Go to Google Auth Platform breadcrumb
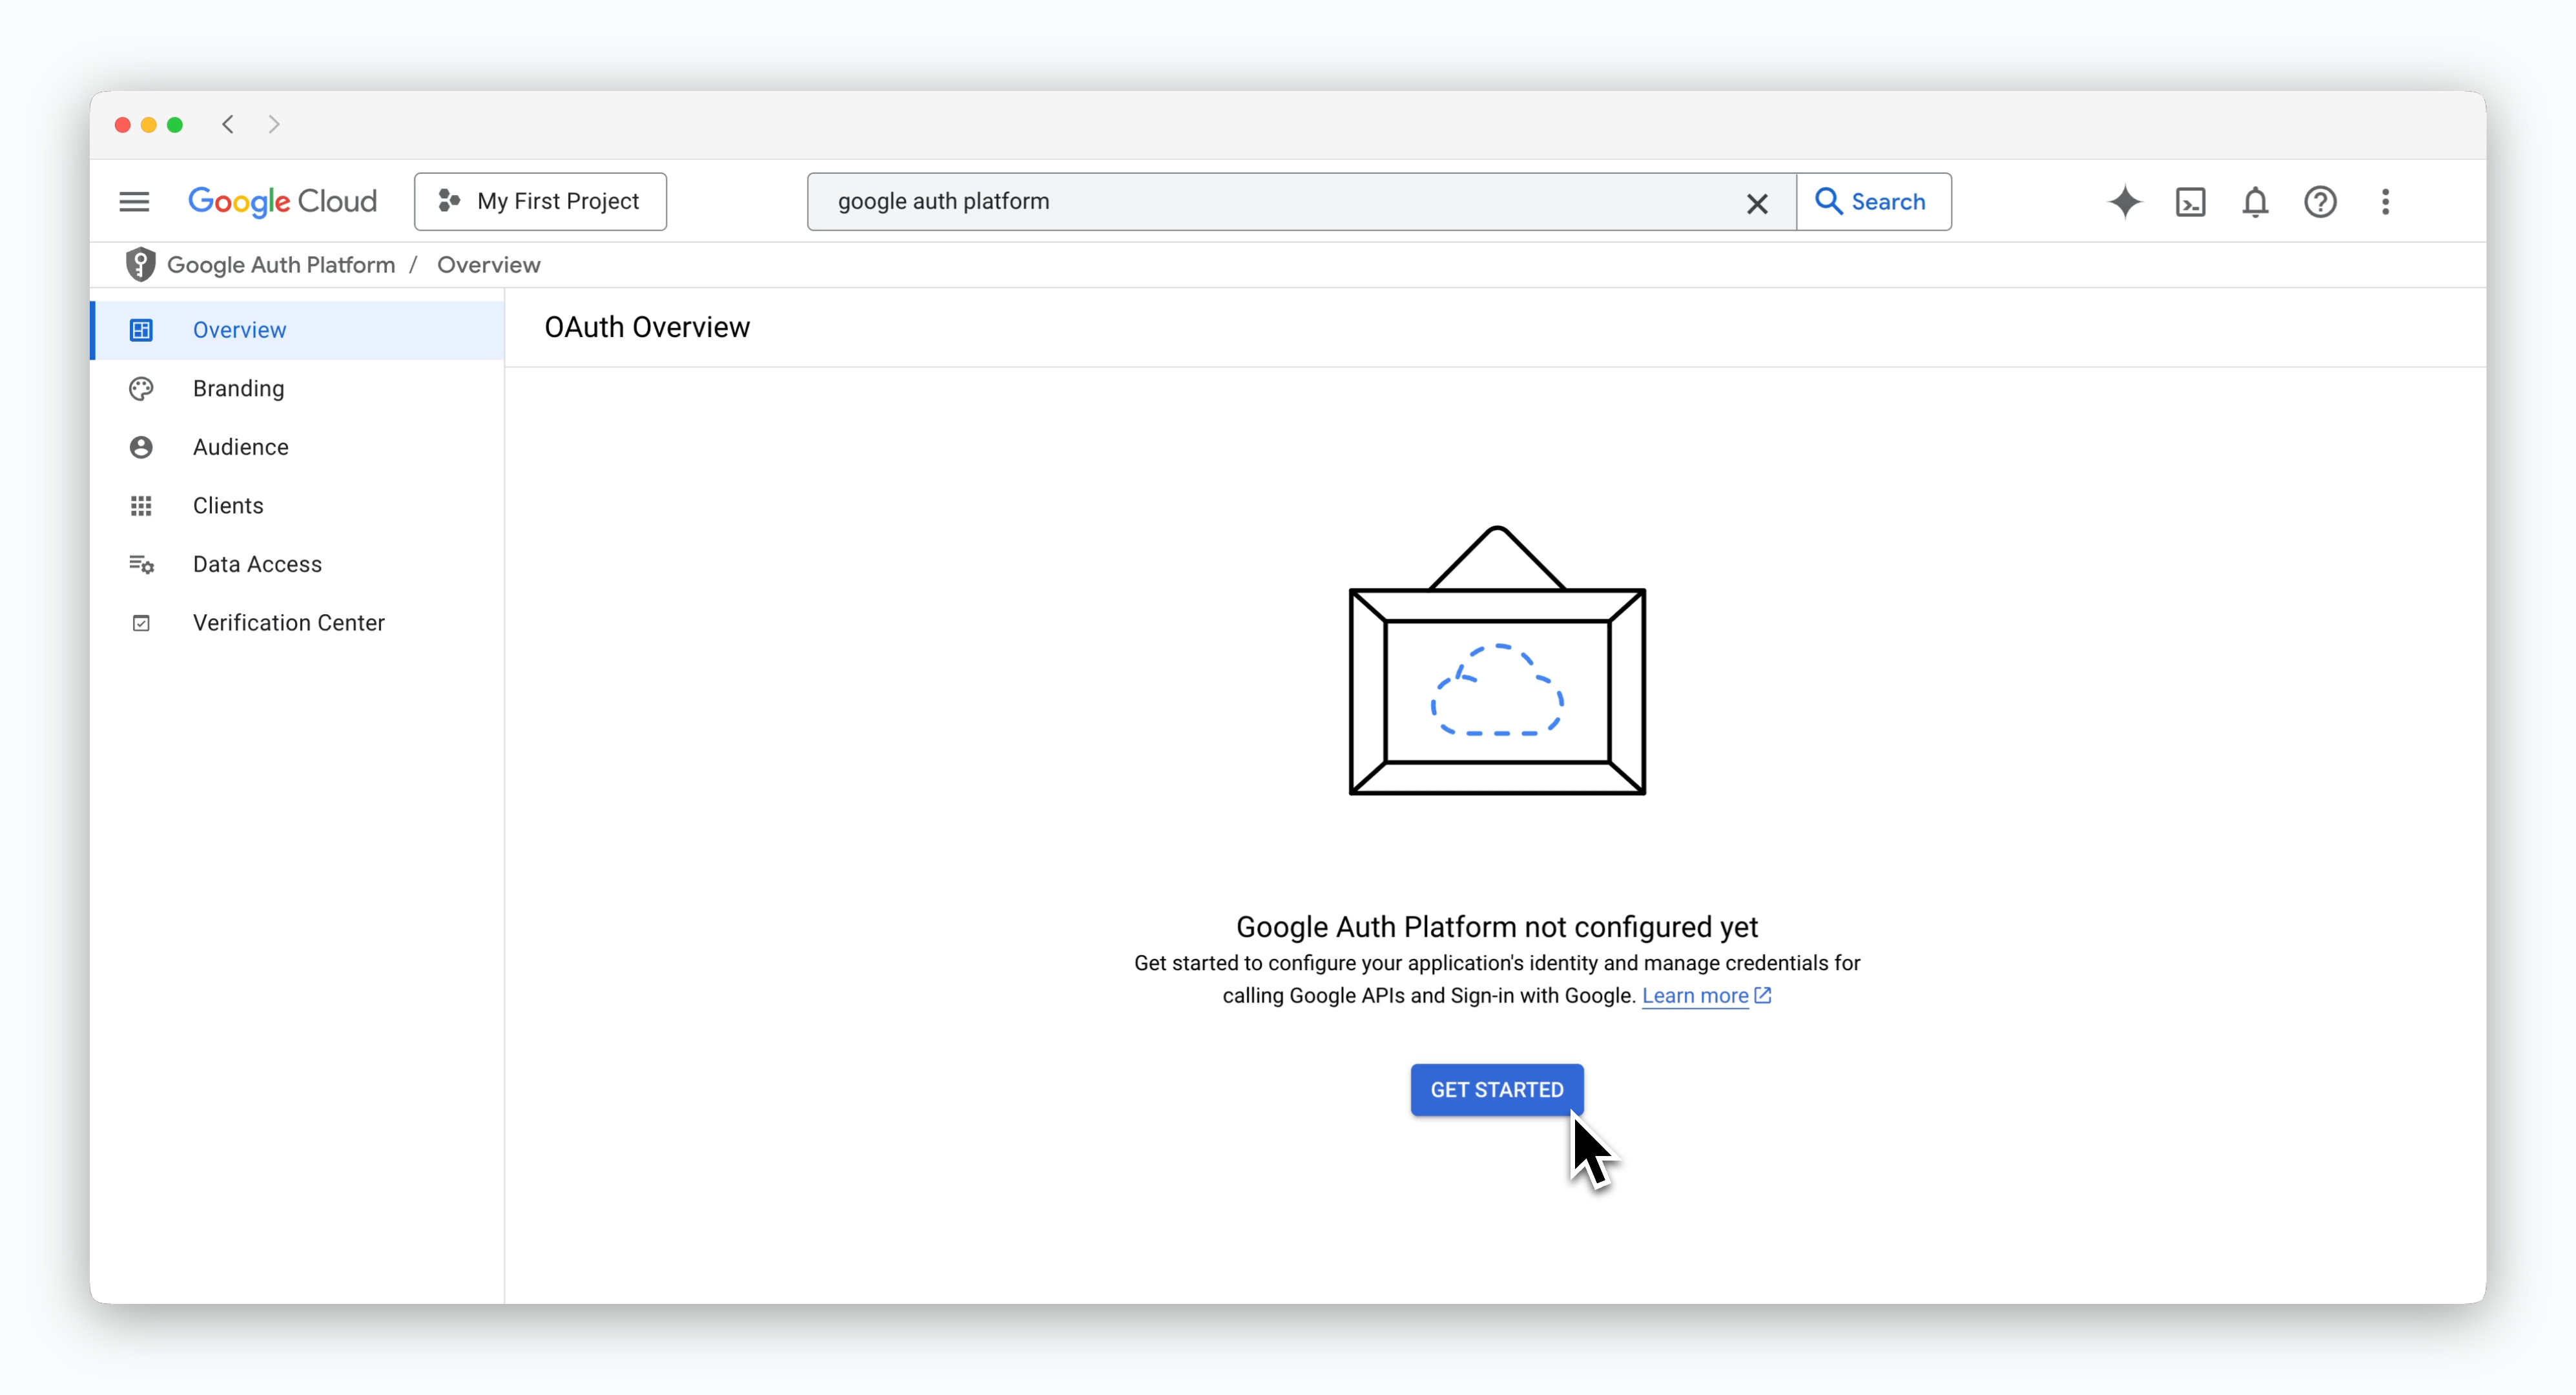2576x1395 pixels. 281,265
